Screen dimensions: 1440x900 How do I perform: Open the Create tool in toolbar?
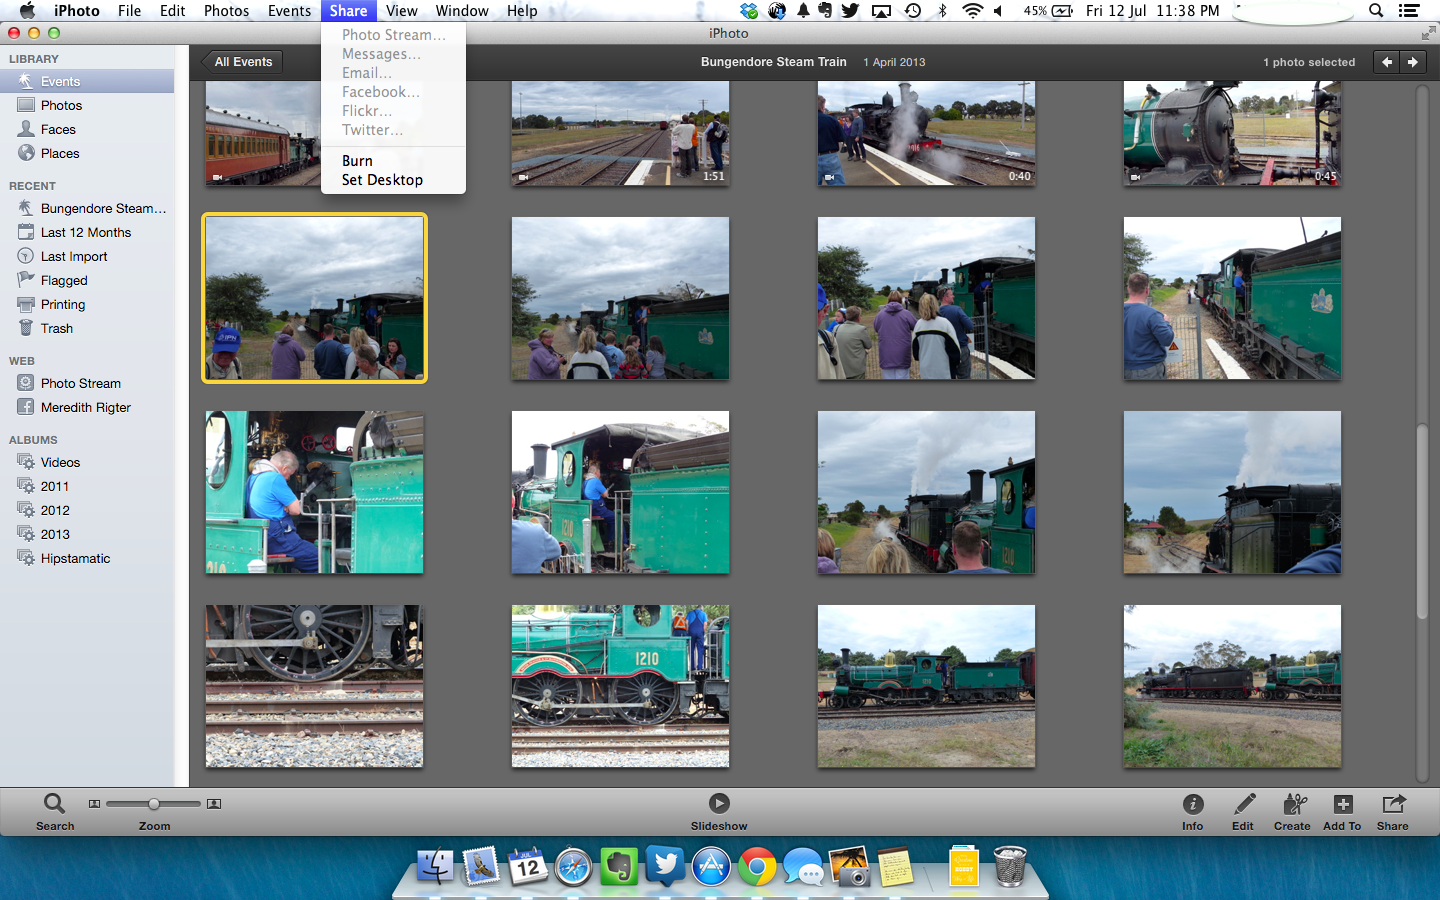(1293, 804)
